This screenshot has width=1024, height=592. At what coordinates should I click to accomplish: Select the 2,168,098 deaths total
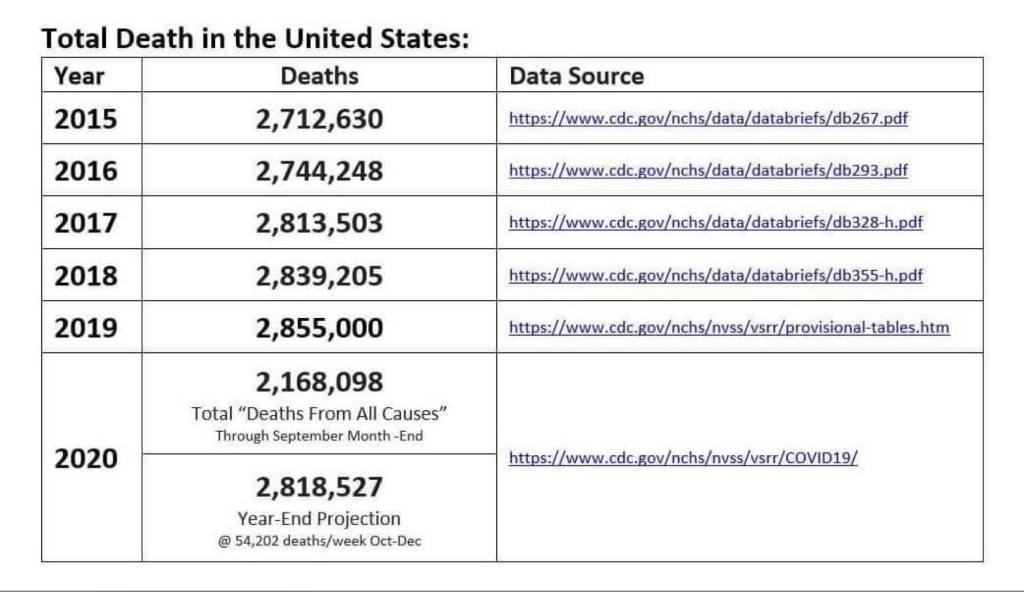(319, 382)
